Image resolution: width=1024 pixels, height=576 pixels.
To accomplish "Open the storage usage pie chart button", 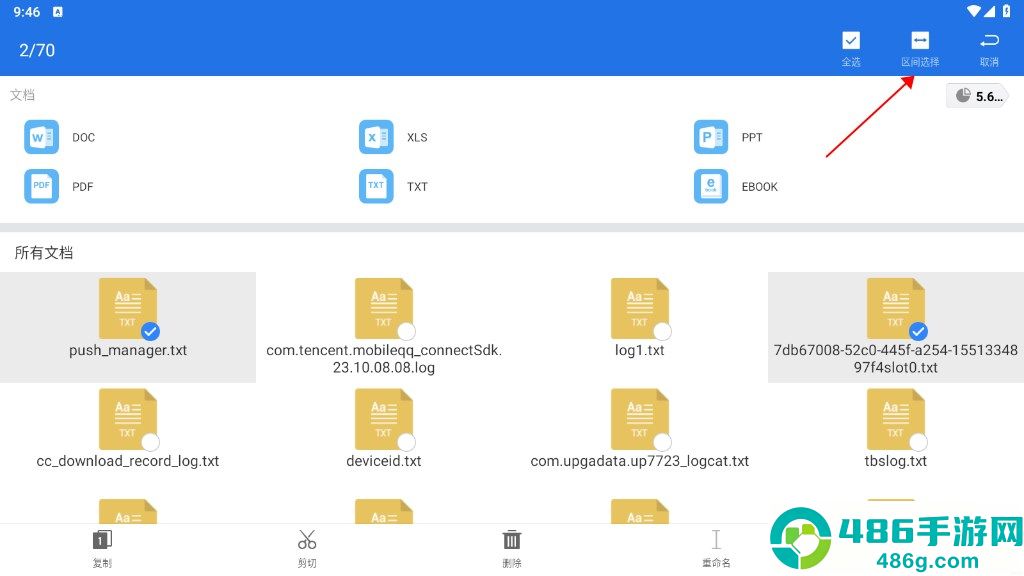I will pyautogui.click(x=977, y=96).
